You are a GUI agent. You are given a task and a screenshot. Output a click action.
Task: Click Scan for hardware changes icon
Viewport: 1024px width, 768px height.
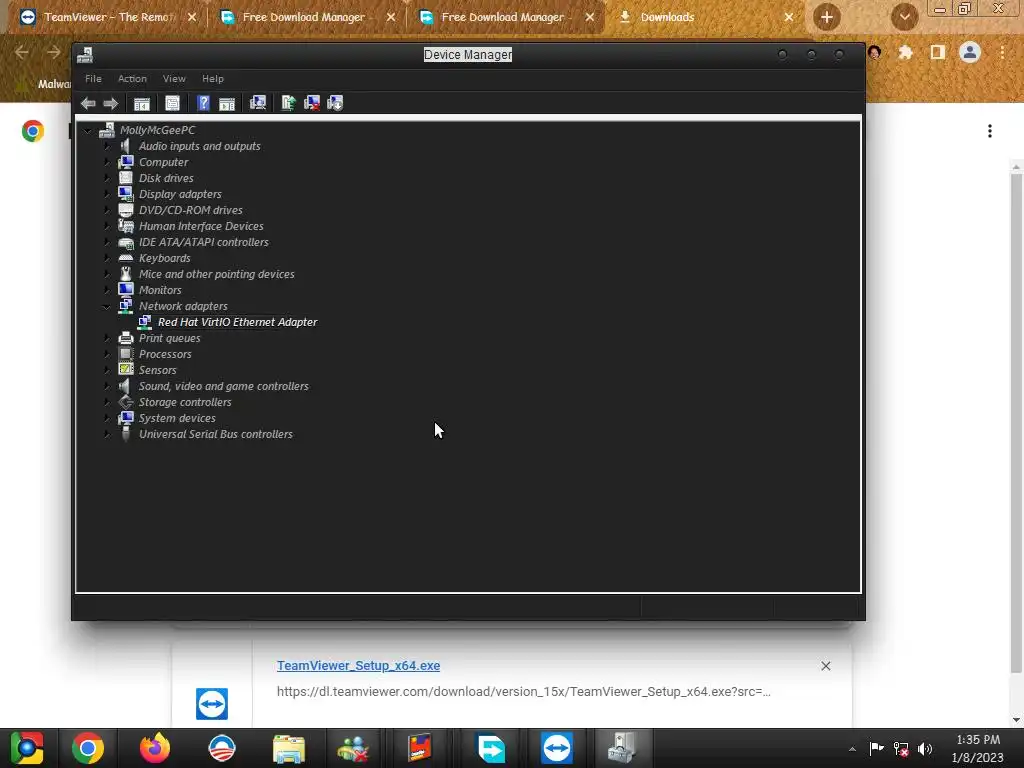click(258, 103)
